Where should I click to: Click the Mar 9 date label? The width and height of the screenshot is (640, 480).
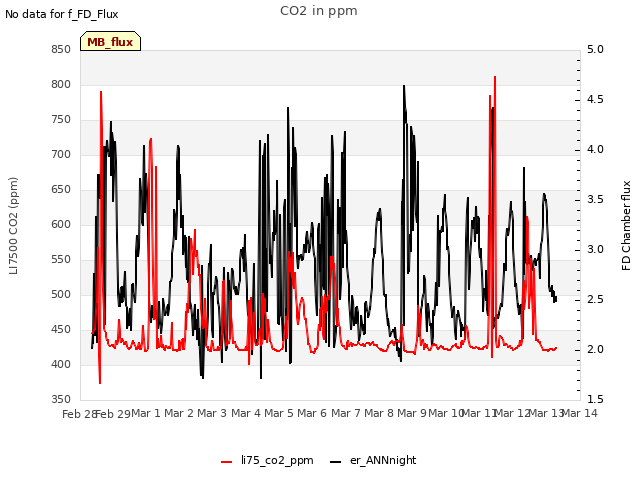coord(412,413)
